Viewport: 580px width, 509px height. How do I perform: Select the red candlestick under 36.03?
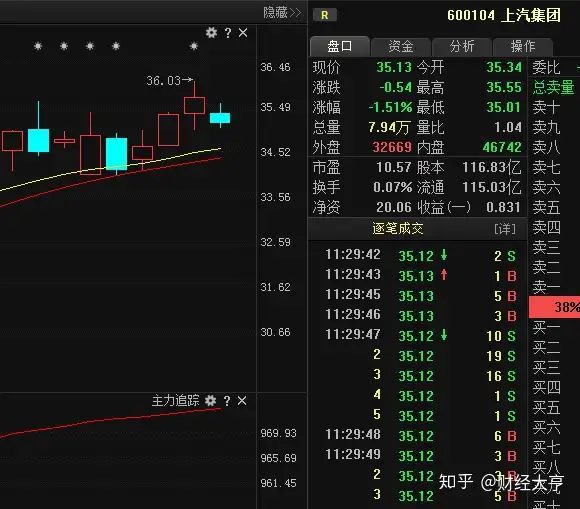(195, 105)
